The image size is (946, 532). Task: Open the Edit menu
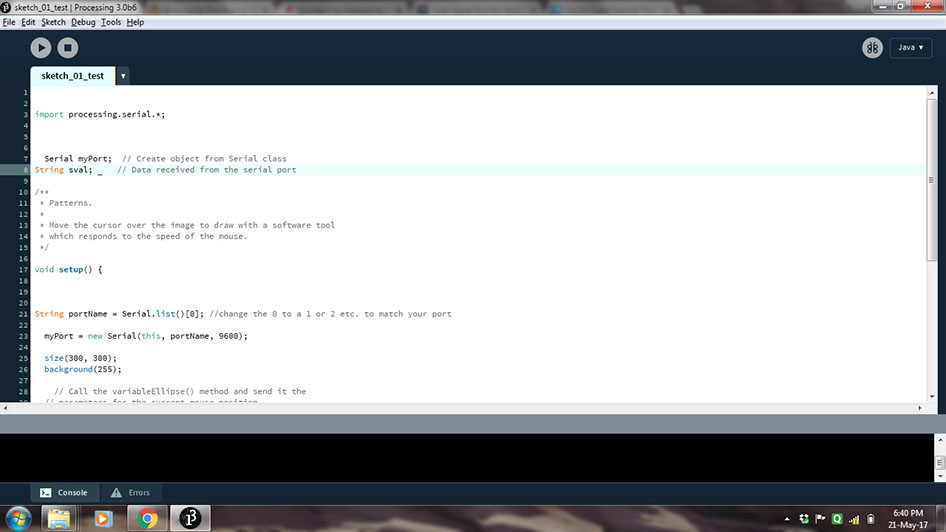[28, 22]
